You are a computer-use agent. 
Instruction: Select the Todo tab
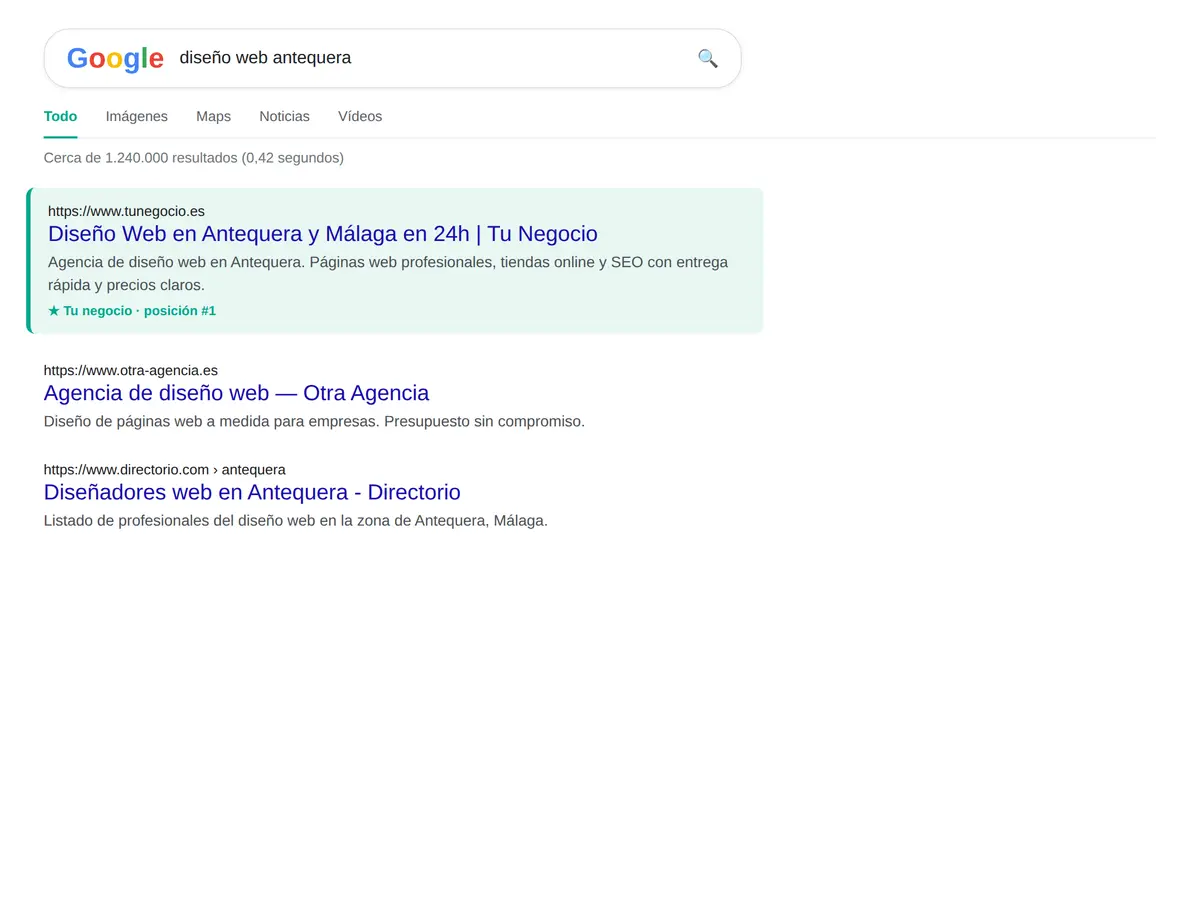point(60,117)
